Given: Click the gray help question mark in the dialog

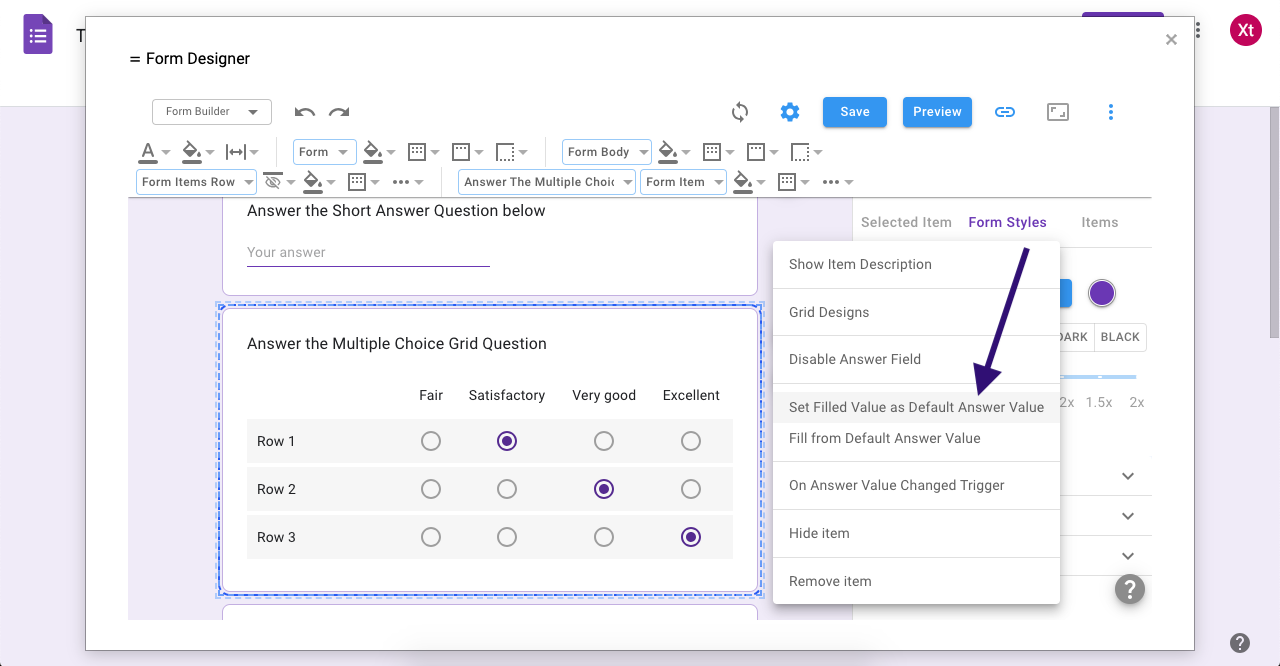Looking at the screenshot, I should (1130, 589).
